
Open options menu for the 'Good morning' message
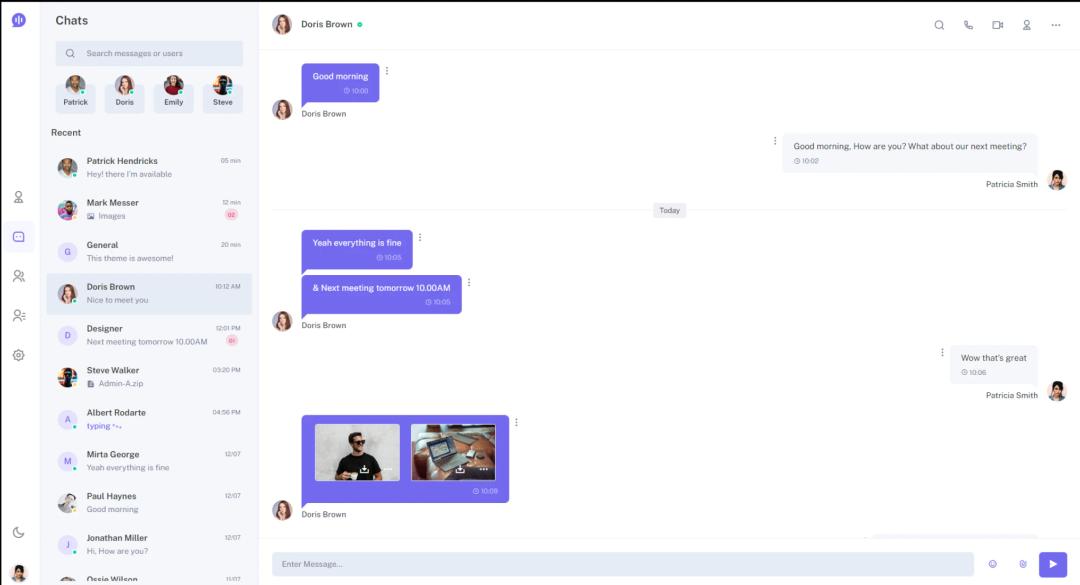coord(387,71)
